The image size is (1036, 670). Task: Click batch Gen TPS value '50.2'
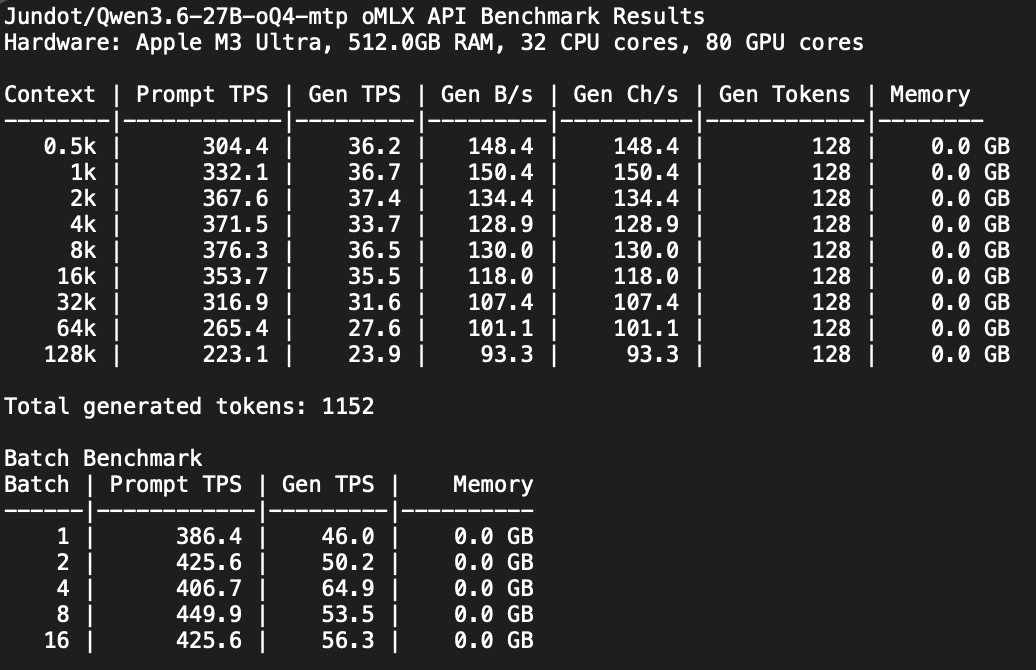pos(348,562)
